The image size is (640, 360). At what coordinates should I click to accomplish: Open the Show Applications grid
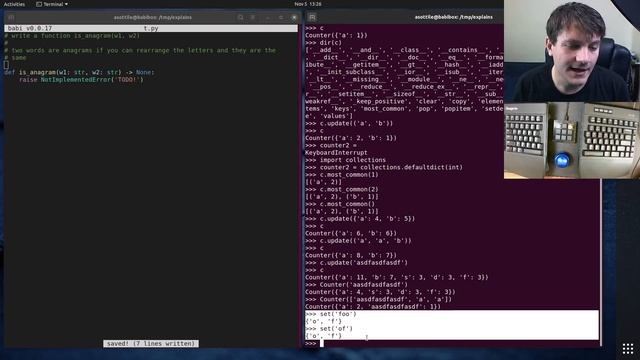click(x=628, y=349)
